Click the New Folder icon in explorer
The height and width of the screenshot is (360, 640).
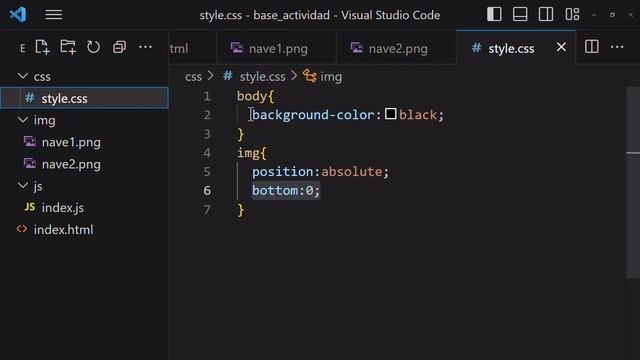68,47
